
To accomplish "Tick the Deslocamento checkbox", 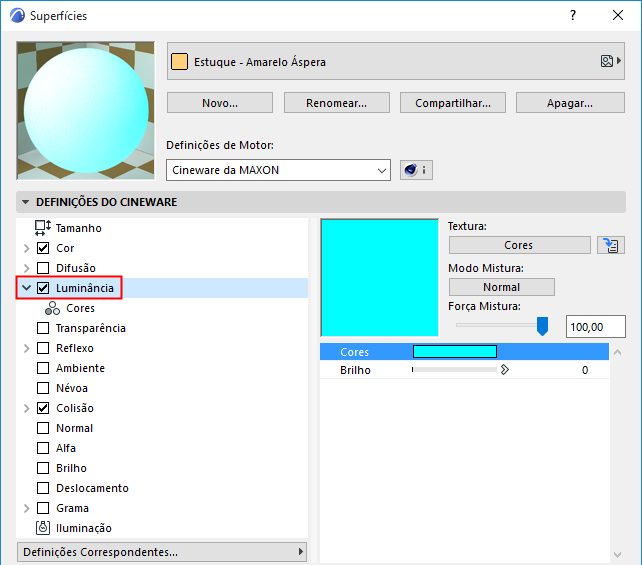I will point(43,488).
